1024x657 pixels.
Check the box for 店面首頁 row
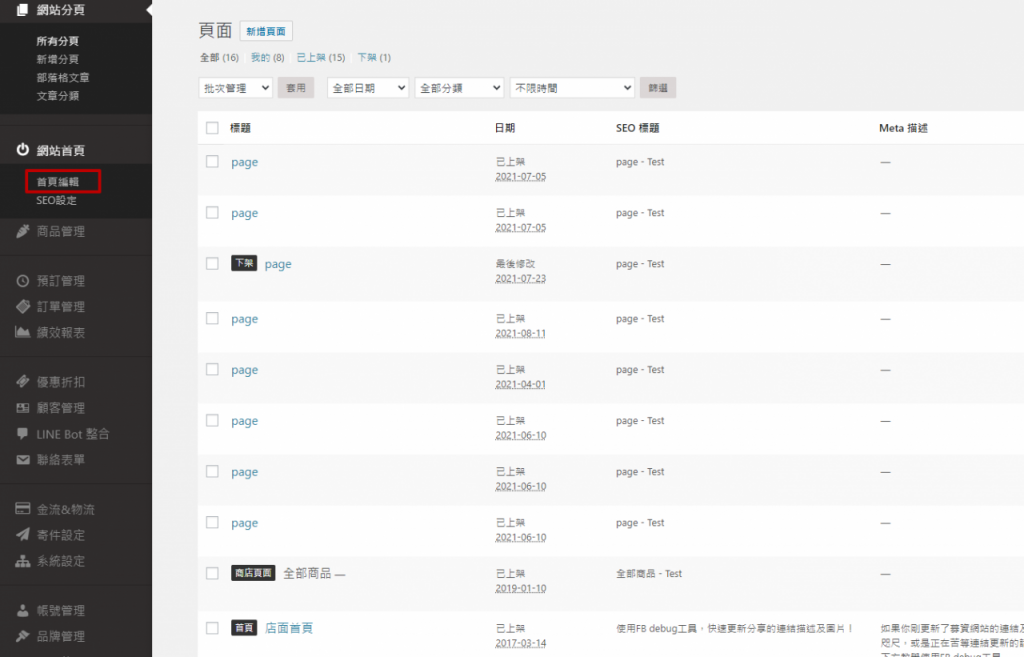[212, 628]
